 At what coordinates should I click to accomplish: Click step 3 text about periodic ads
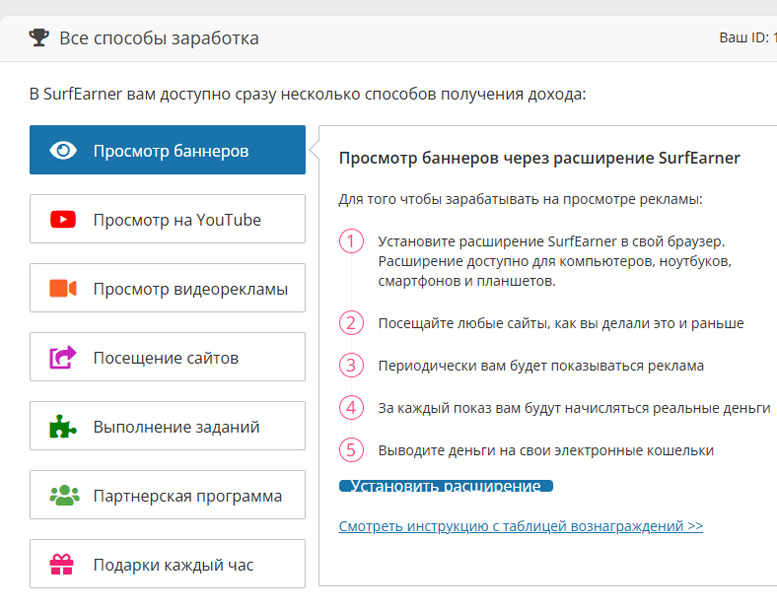click(x=541, y=366)
